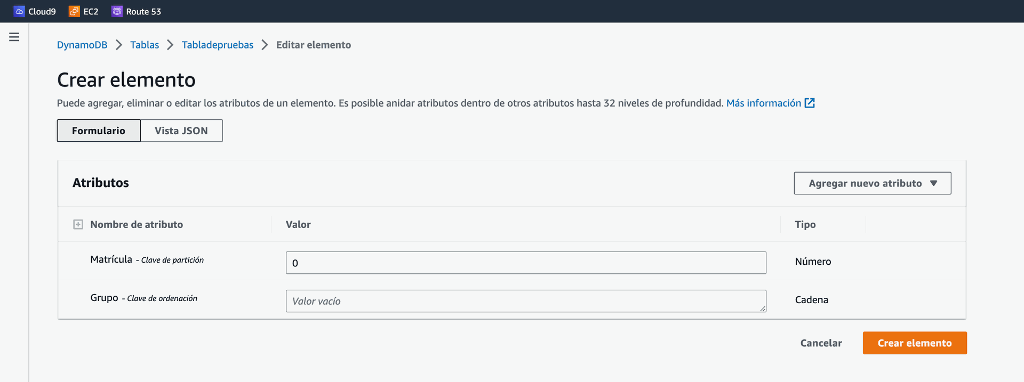Open the Agregar nuevo atributo dropdown
Screen dimensions: 1024x382
click(872, 183)
